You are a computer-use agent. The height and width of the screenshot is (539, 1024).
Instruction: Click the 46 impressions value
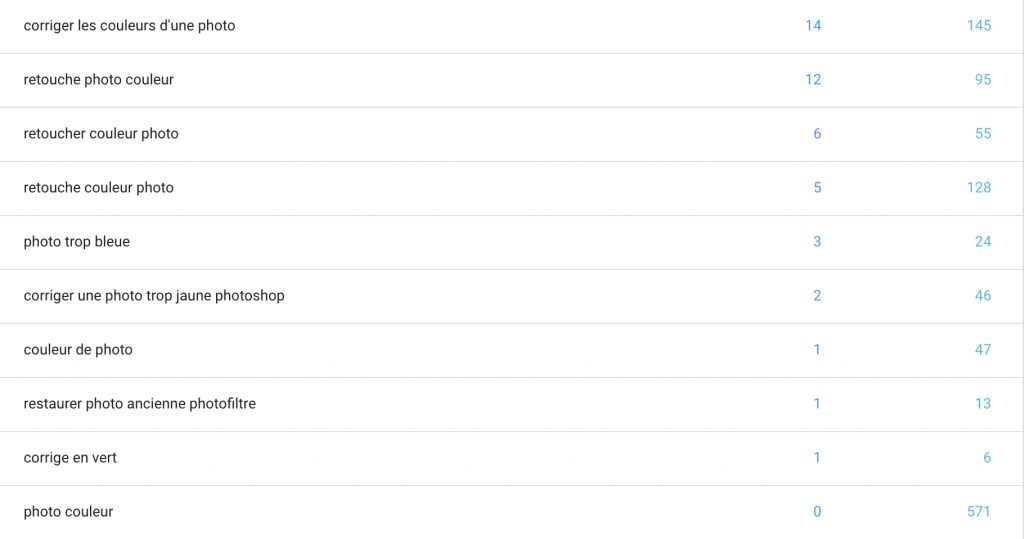point(983,295)
